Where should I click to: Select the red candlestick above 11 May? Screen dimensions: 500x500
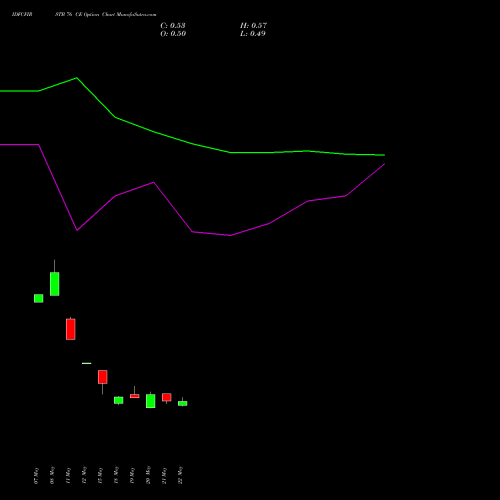click(x=71, y=329)
